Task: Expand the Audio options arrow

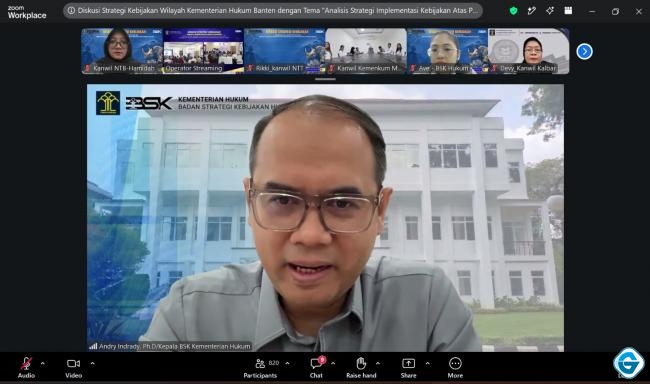Action: (x=43, y=364)
